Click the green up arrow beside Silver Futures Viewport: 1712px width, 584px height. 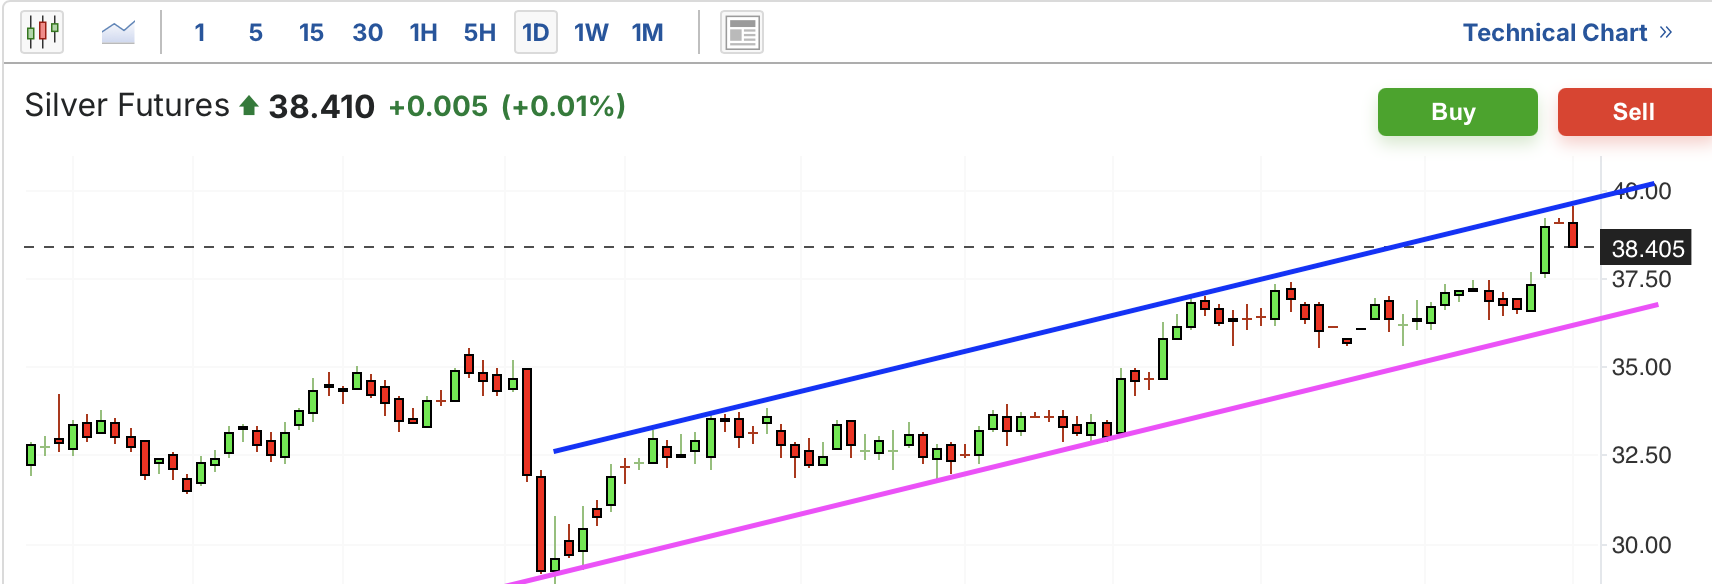(249, 105)
